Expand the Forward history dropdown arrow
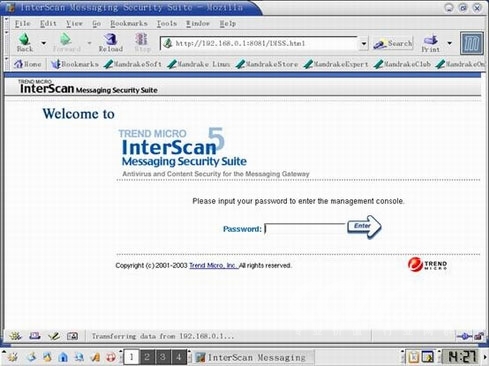This screenshot has height=366, width=489. pyautogui.click(x=89, y=43)
